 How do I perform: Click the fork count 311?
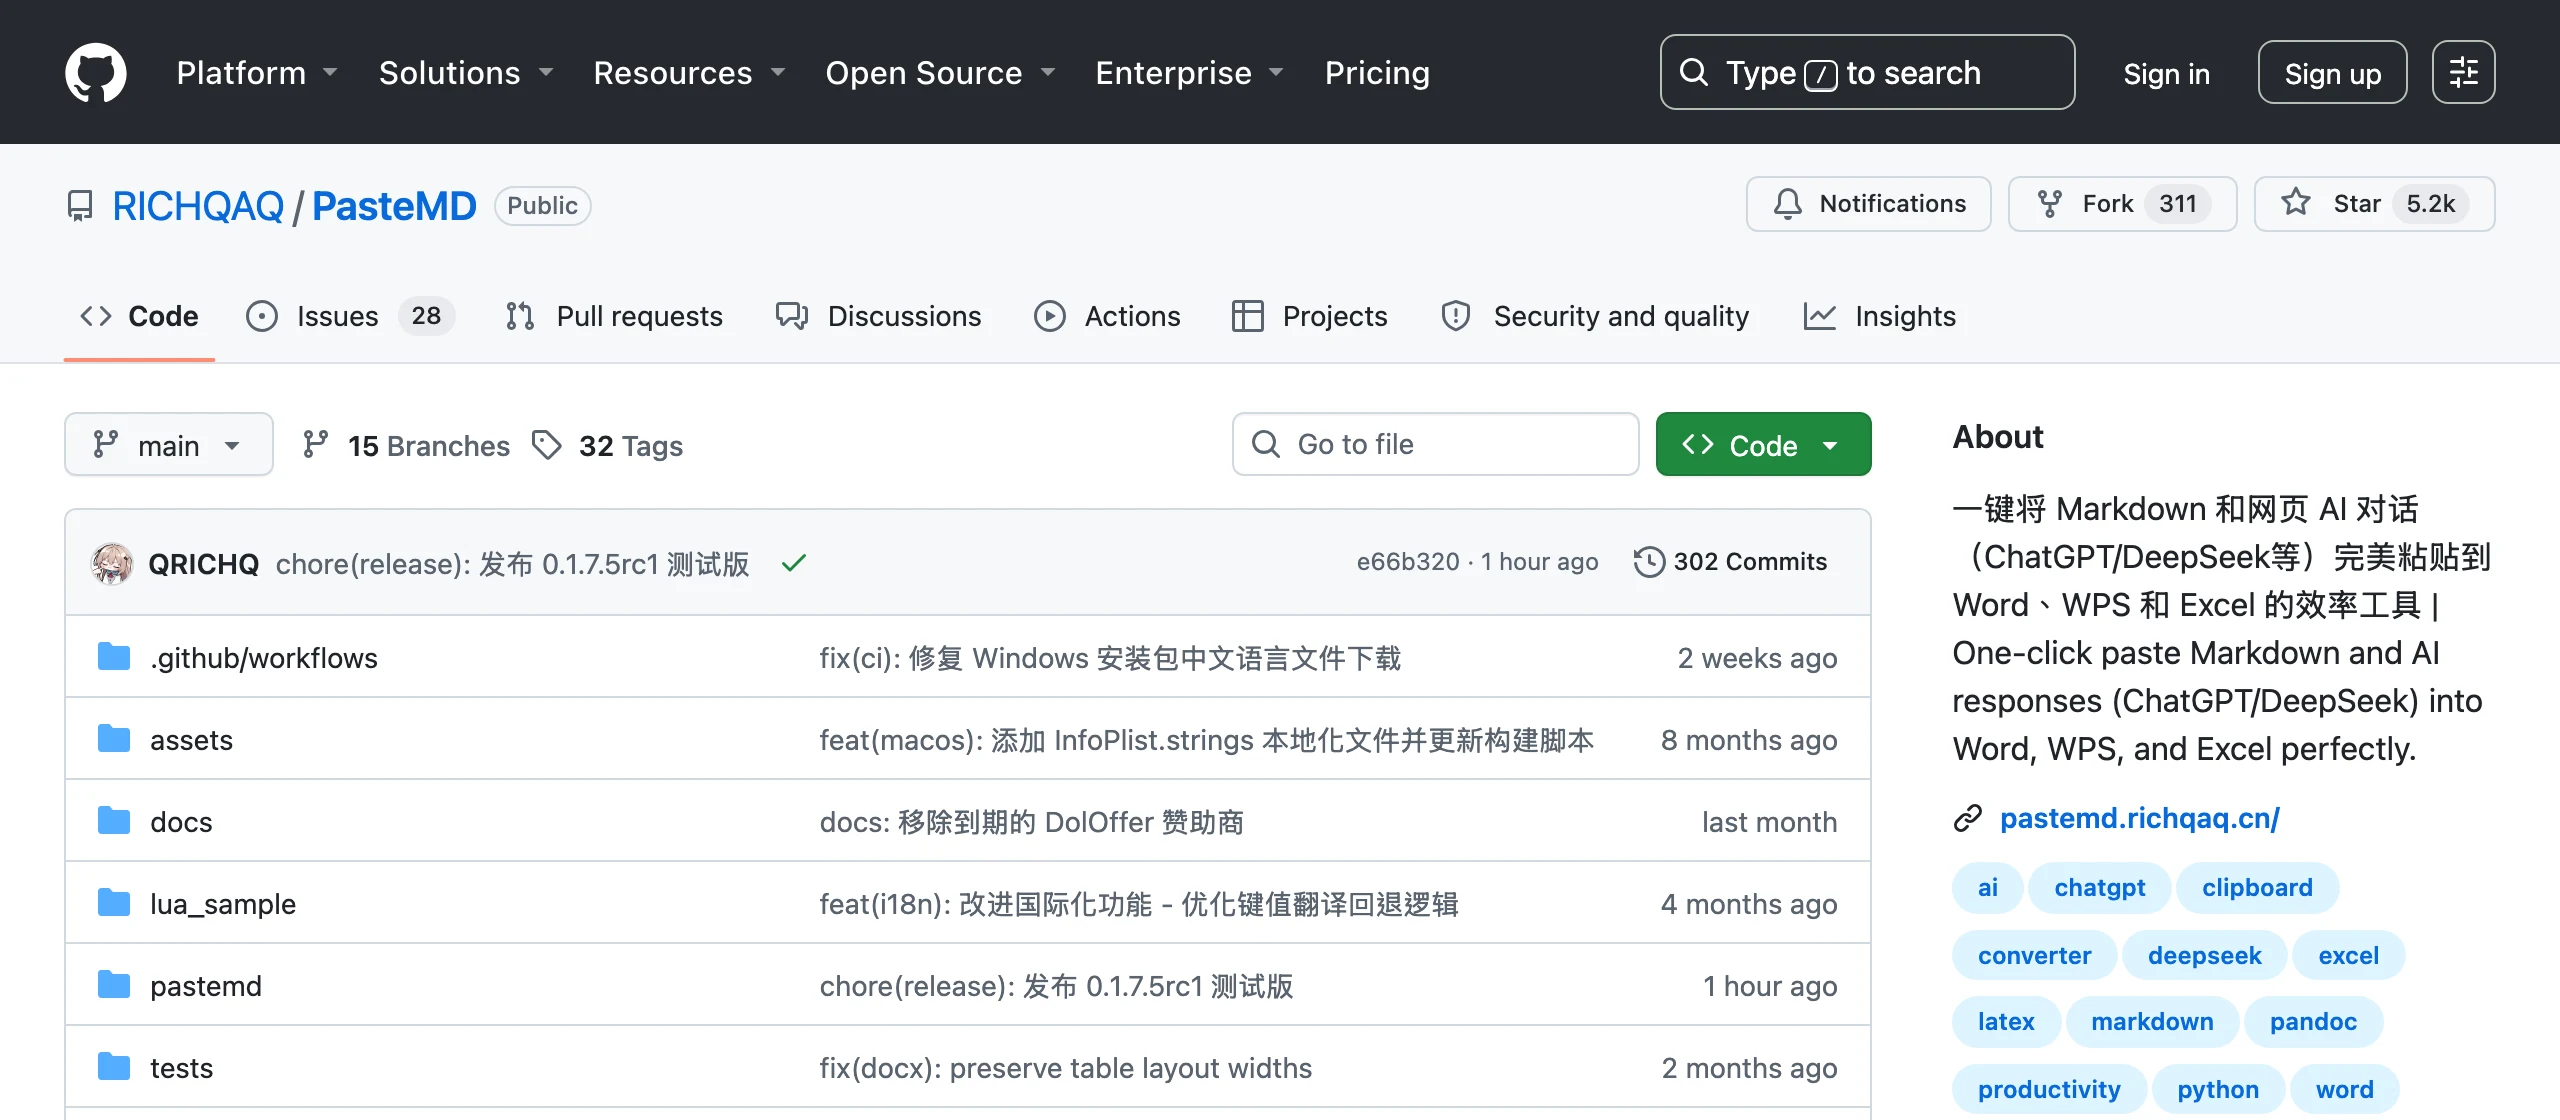2177,204
